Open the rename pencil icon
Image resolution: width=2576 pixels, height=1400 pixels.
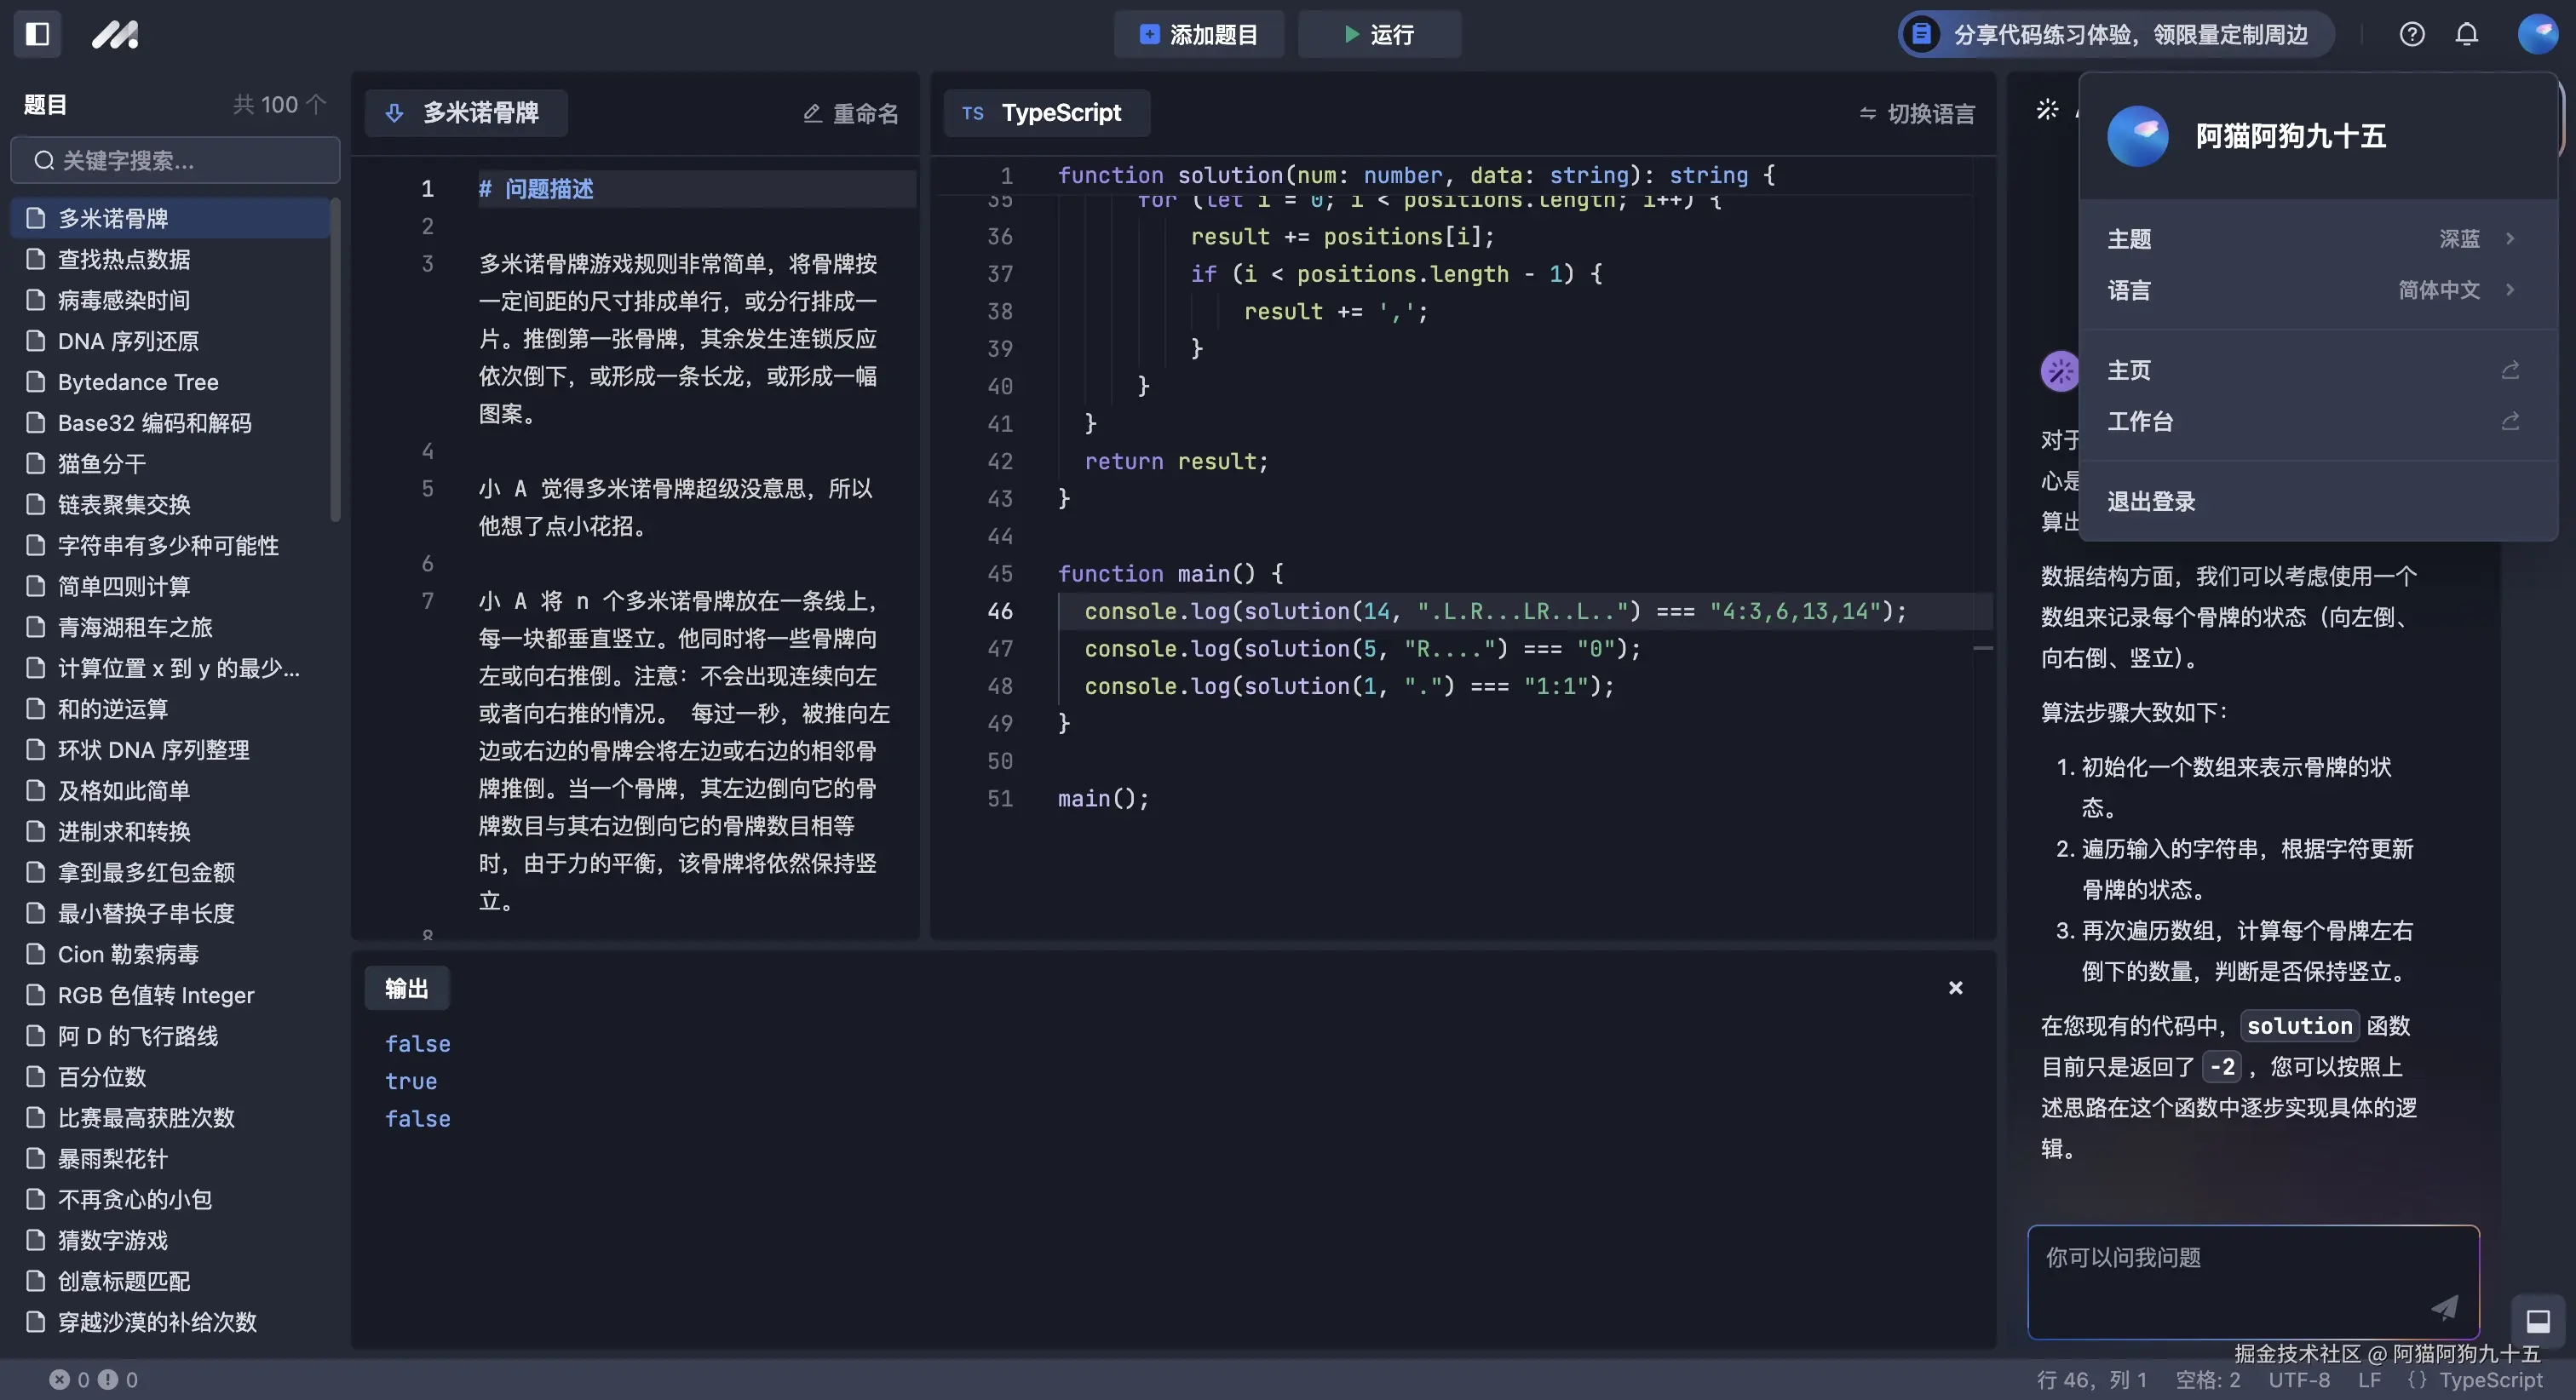[813, 113]
